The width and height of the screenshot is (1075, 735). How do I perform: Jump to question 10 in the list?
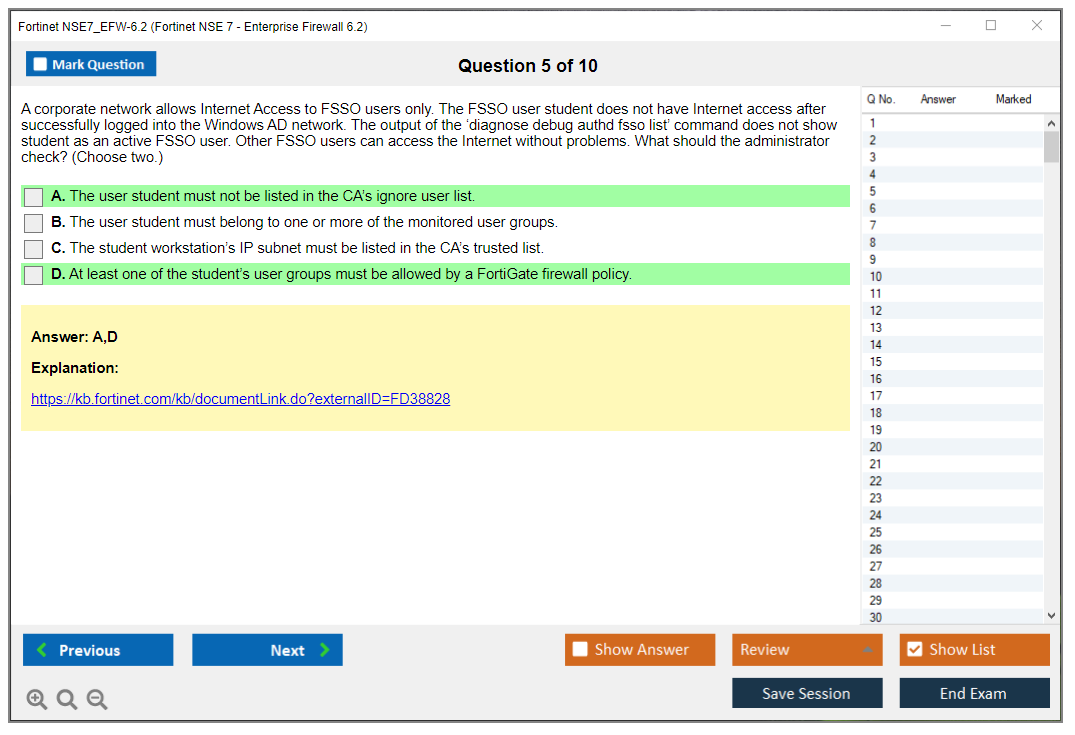[876, 277]
